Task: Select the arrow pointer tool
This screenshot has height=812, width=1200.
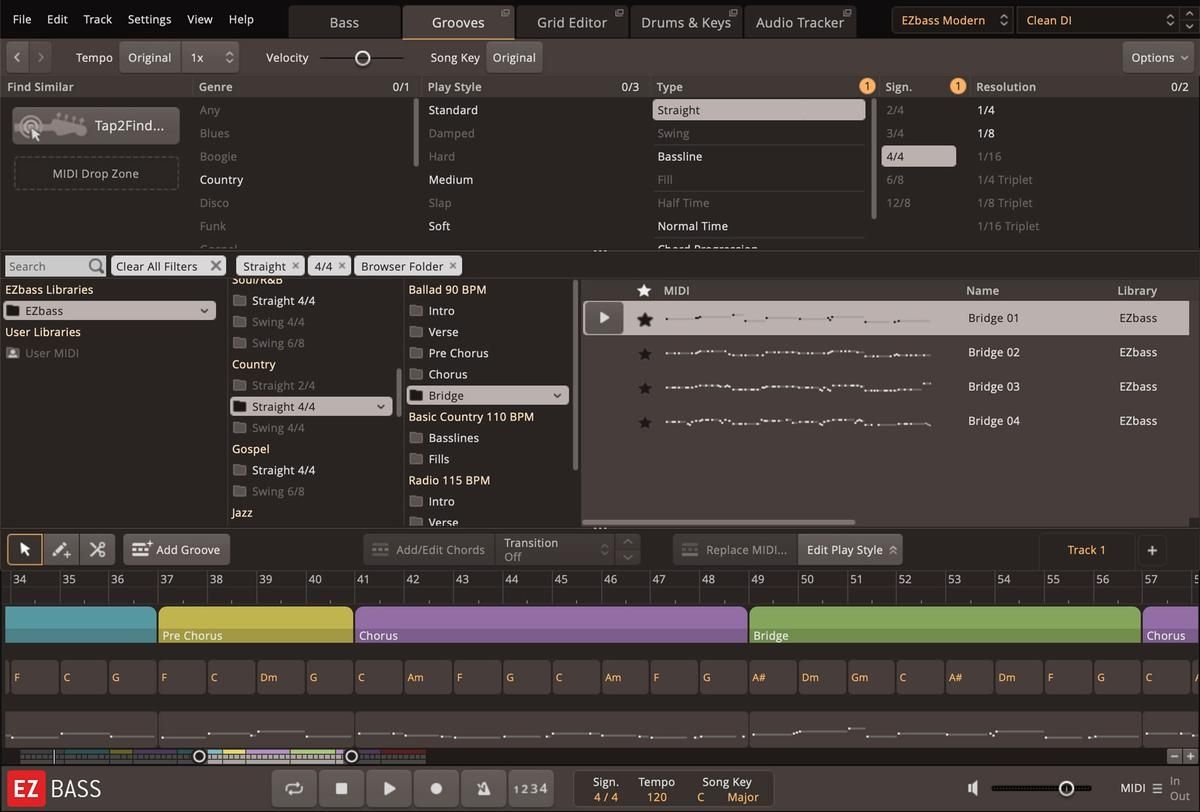Action: click(25, 549)
